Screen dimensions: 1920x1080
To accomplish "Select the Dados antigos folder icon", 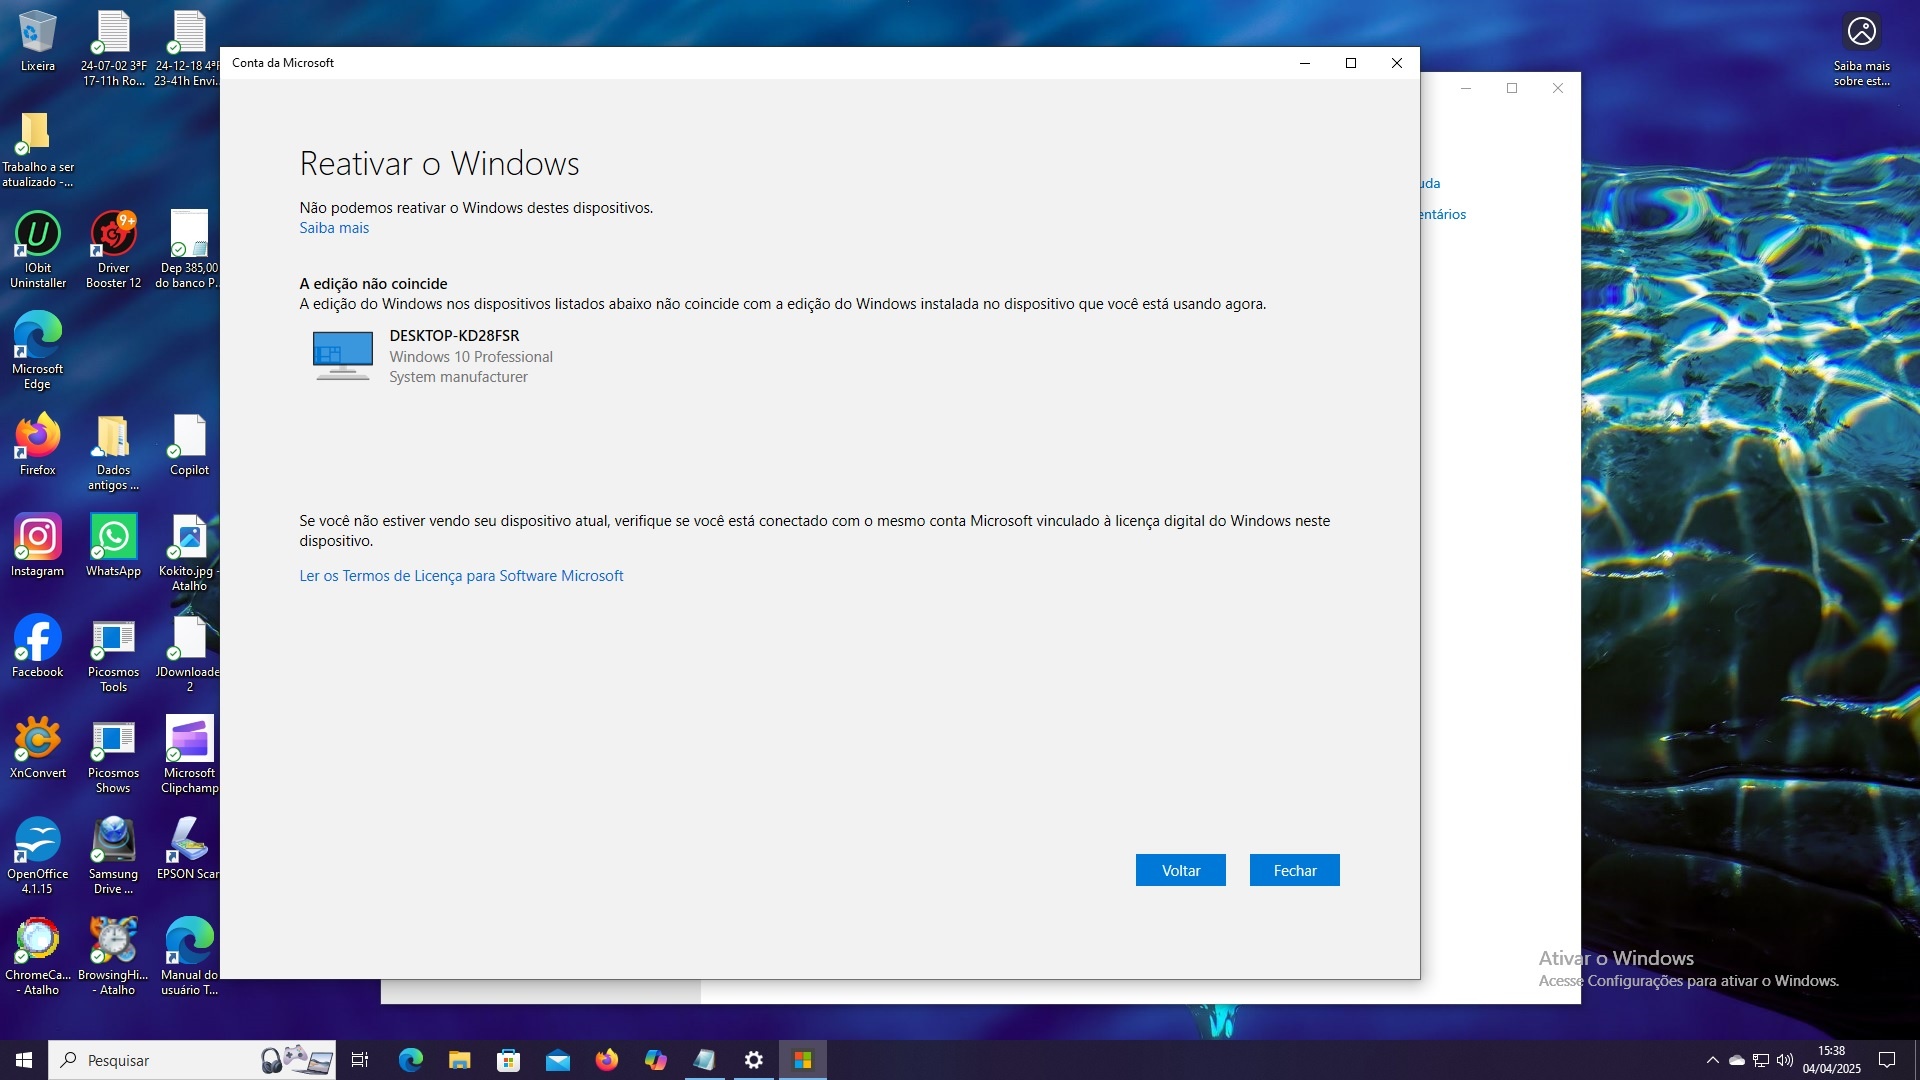I will pos(113,452).
